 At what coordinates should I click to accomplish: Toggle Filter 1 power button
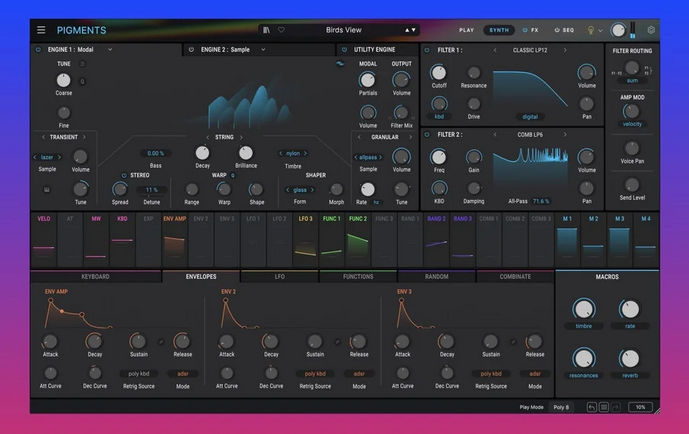click(x=427, y=50)
